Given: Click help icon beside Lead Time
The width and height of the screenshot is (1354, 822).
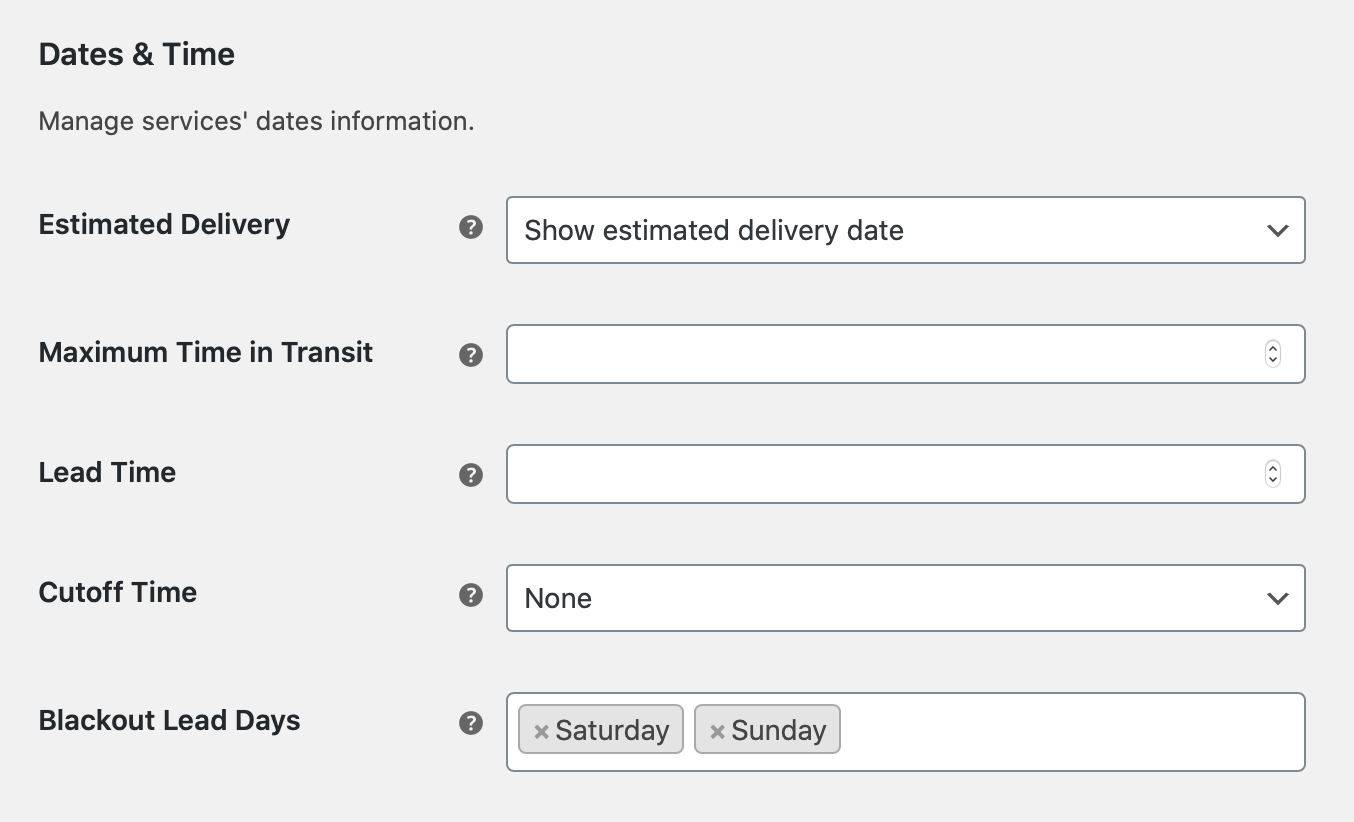Looking at the screenshot, I should point(471,475).
